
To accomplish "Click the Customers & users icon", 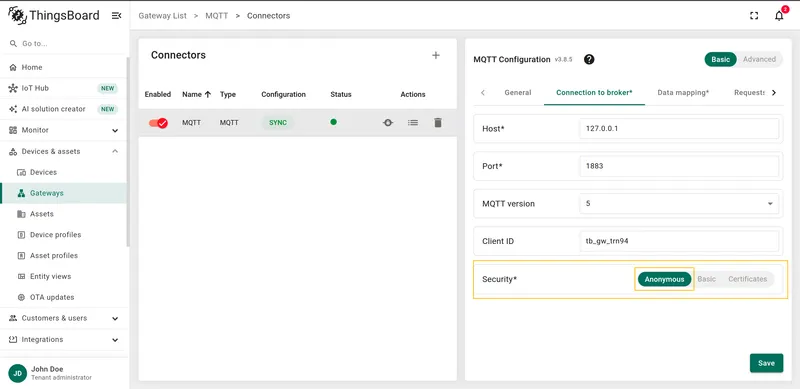I will pos(13,318).
